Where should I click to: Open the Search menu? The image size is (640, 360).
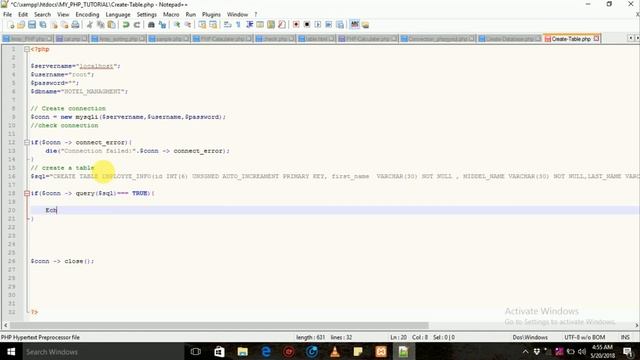(42, 14)
